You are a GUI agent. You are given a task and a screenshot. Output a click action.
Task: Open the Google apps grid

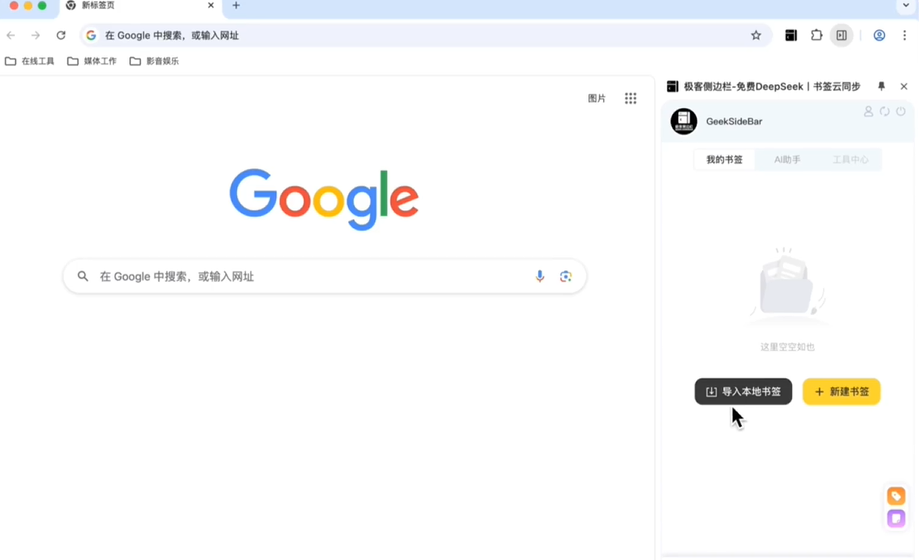pyautogui.click(x=631, y=99)
